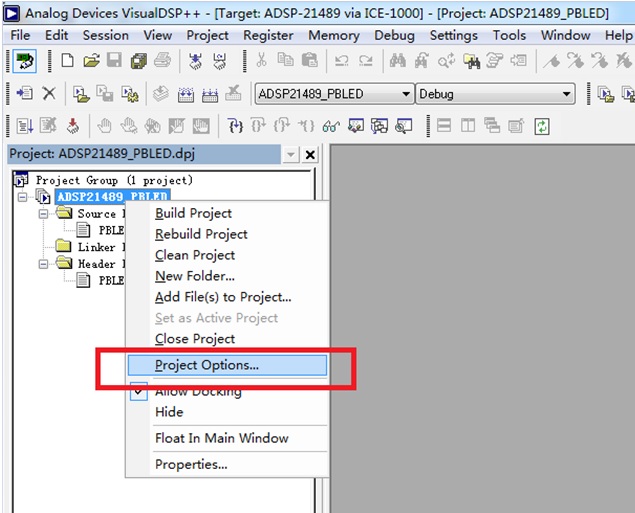
Task: Open the Debug configuration dropdown
Action: (567, 94)
